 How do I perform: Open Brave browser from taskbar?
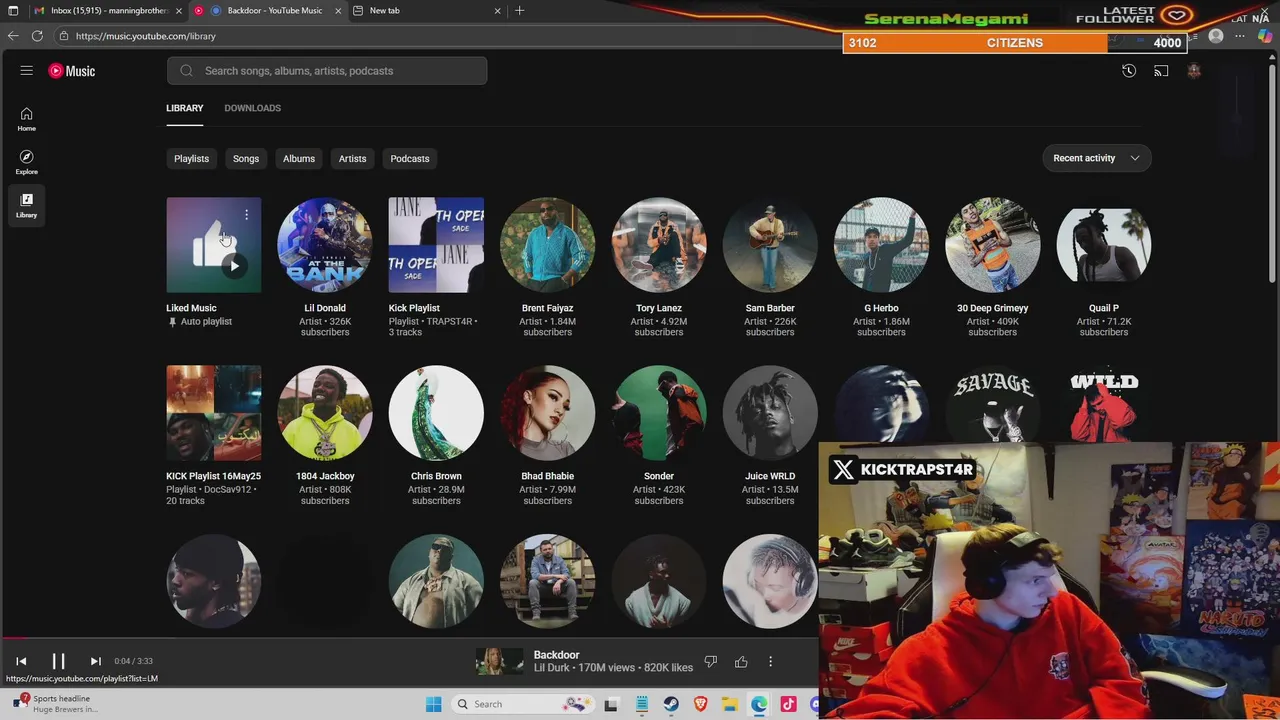tap(700, 704)
